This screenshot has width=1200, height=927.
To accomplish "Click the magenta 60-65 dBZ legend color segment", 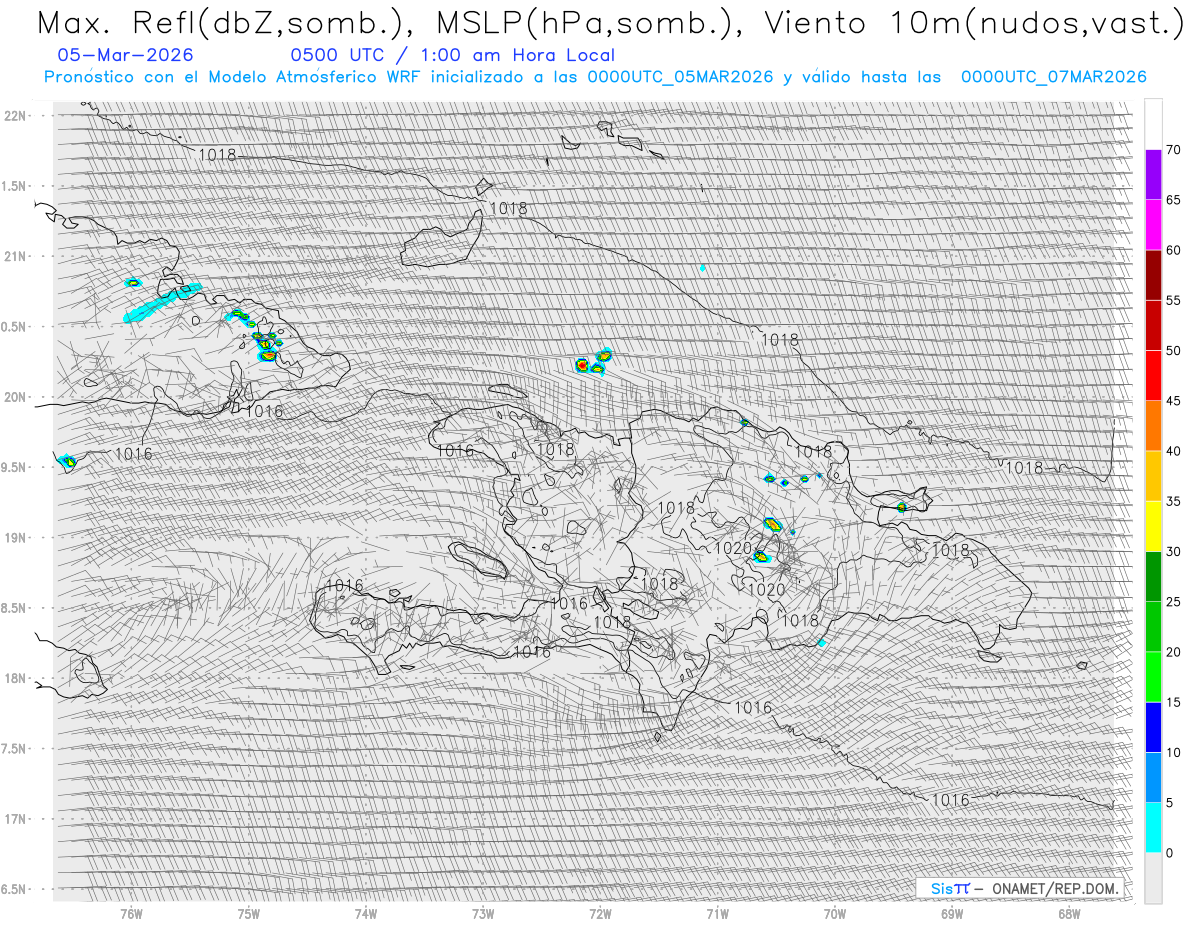I will (x=1153, y=225).
